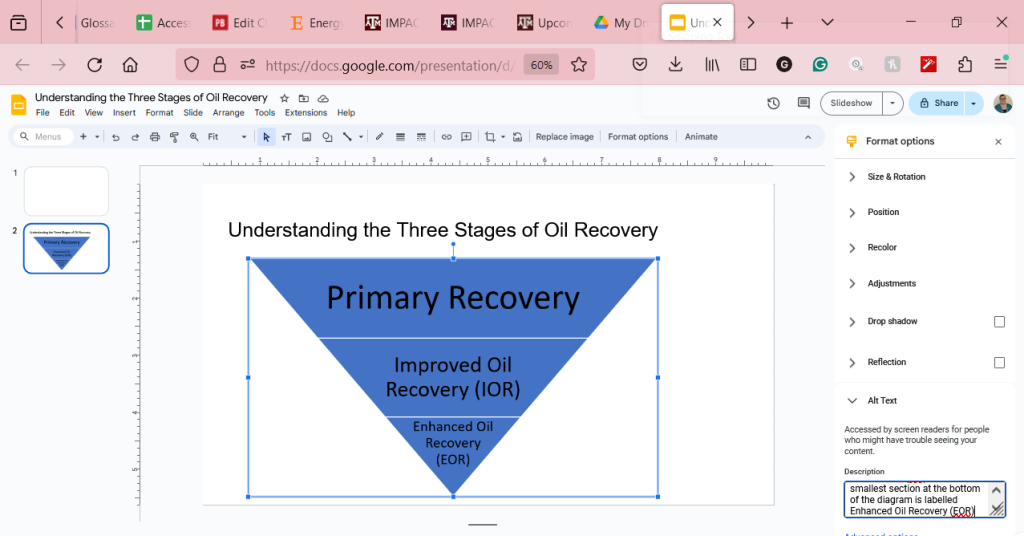Star the presentation title

tap(284, 99)
